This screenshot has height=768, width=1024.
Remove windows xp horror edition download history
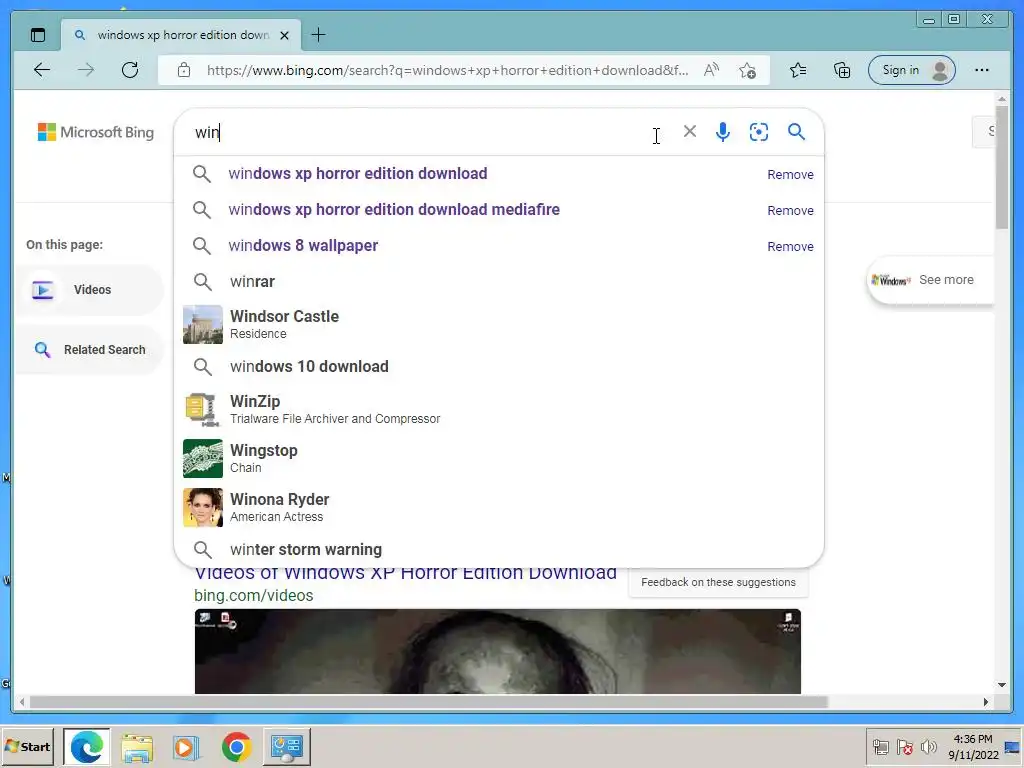(x=790, y=174)
